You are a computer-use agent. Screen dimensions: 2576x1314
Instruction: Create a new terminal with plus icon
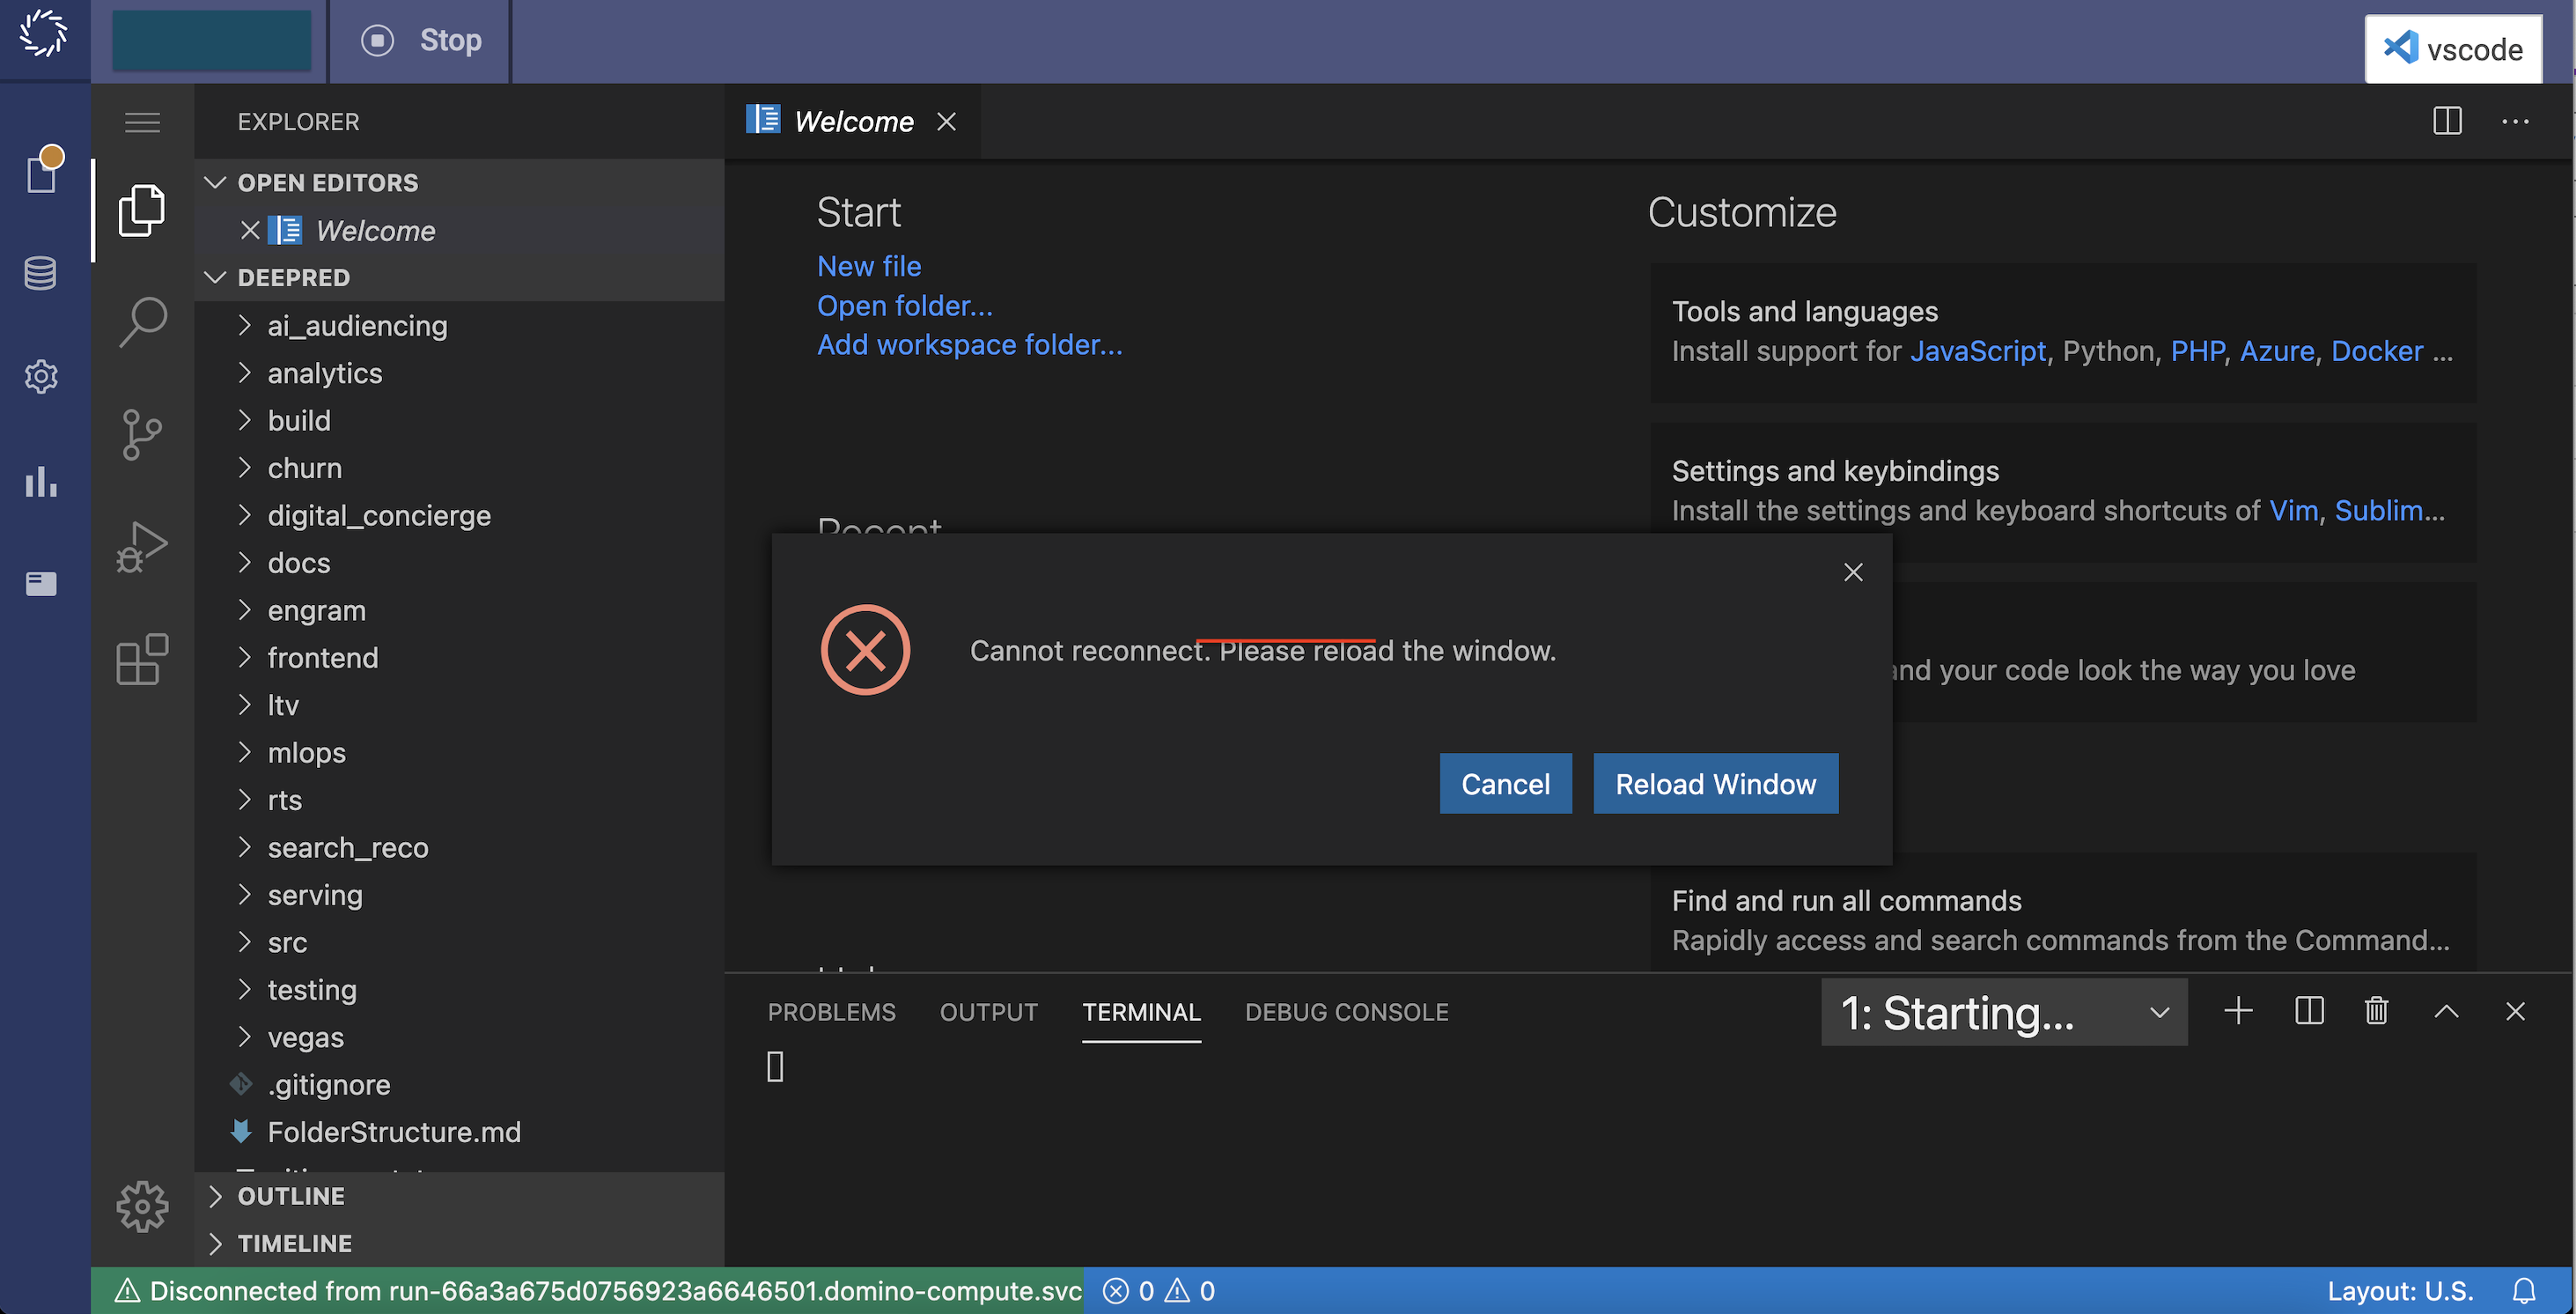pos(2238,1011)
